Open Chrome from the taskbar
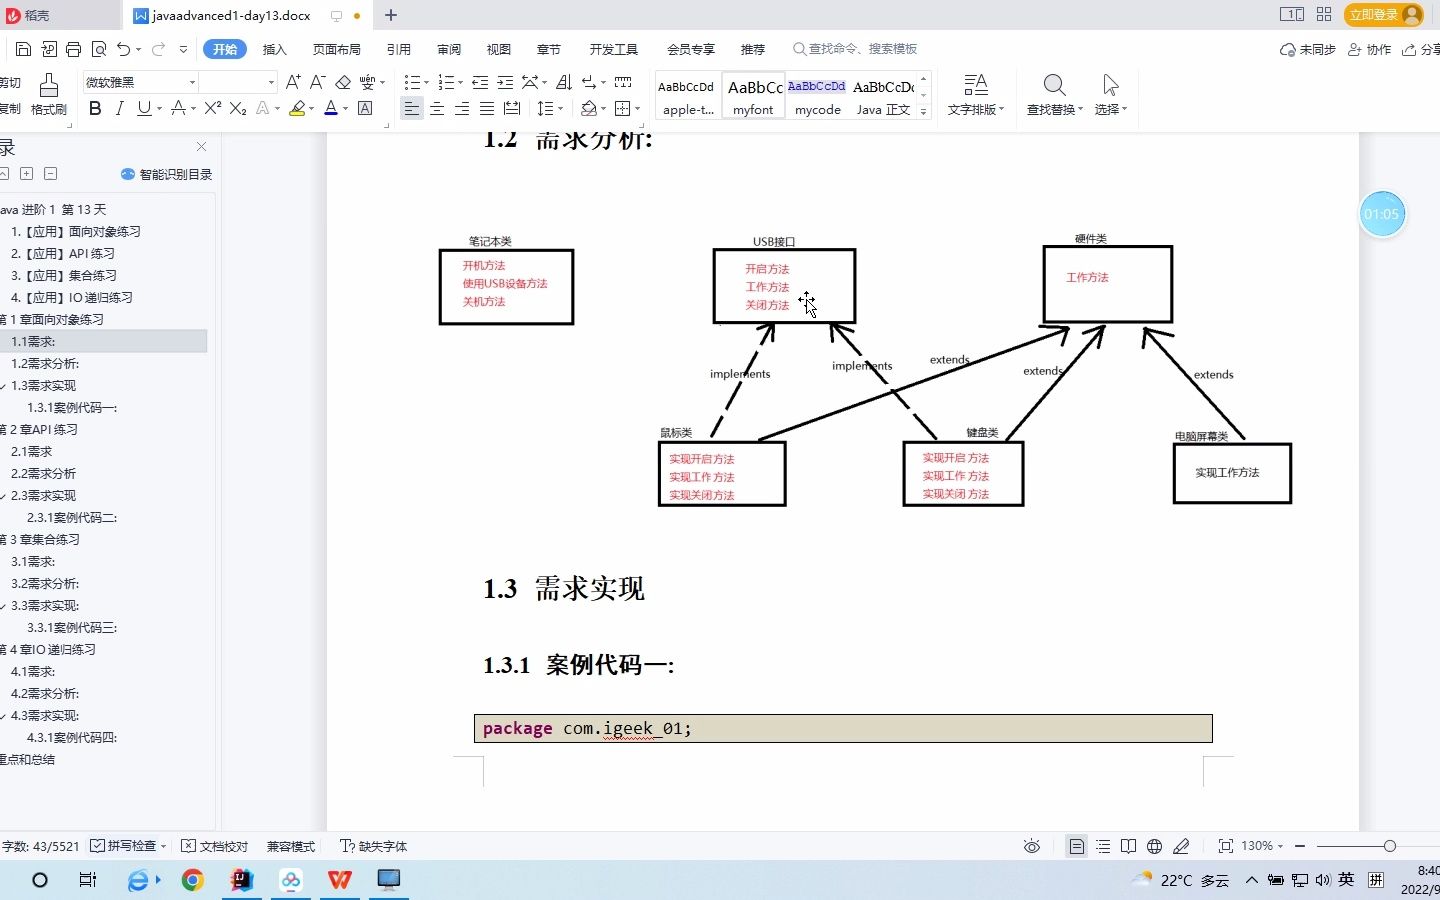Screen dimensions: 1440x900 tap(192, 880)
